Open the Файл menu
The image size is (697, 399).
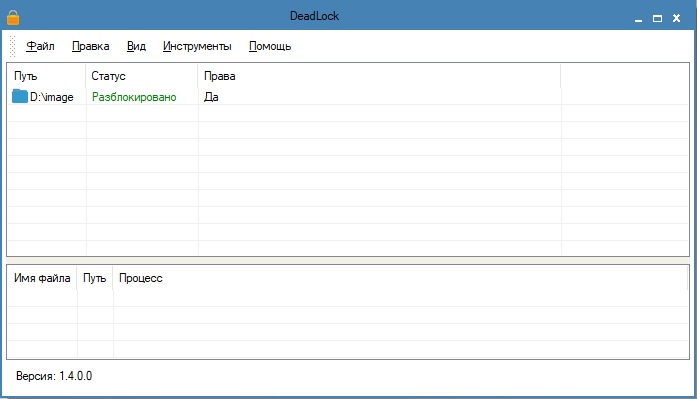click(x=40, y=46)
